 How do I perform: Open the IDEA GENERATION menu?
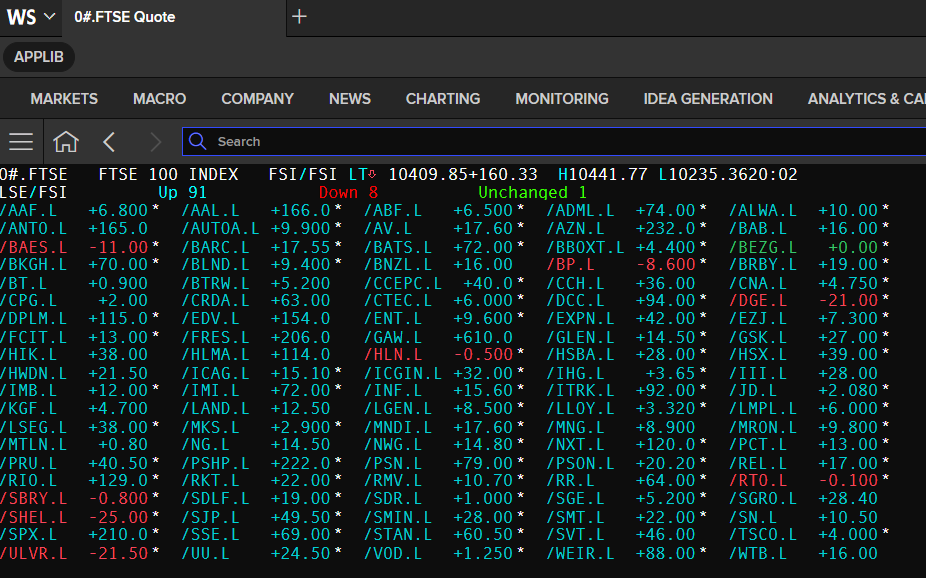point(708,99)
